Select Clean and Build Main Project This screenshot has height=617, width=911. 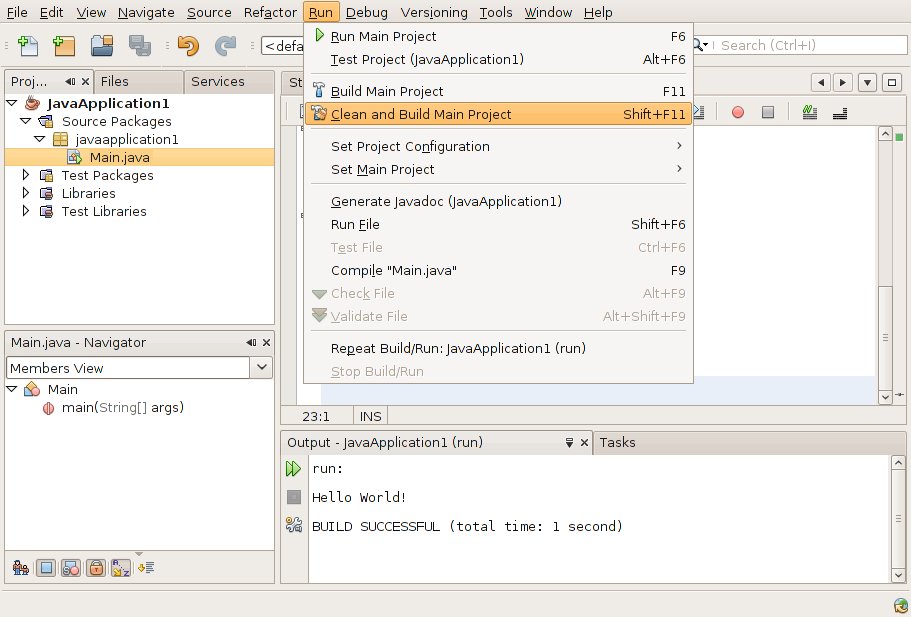coord(421,114)
